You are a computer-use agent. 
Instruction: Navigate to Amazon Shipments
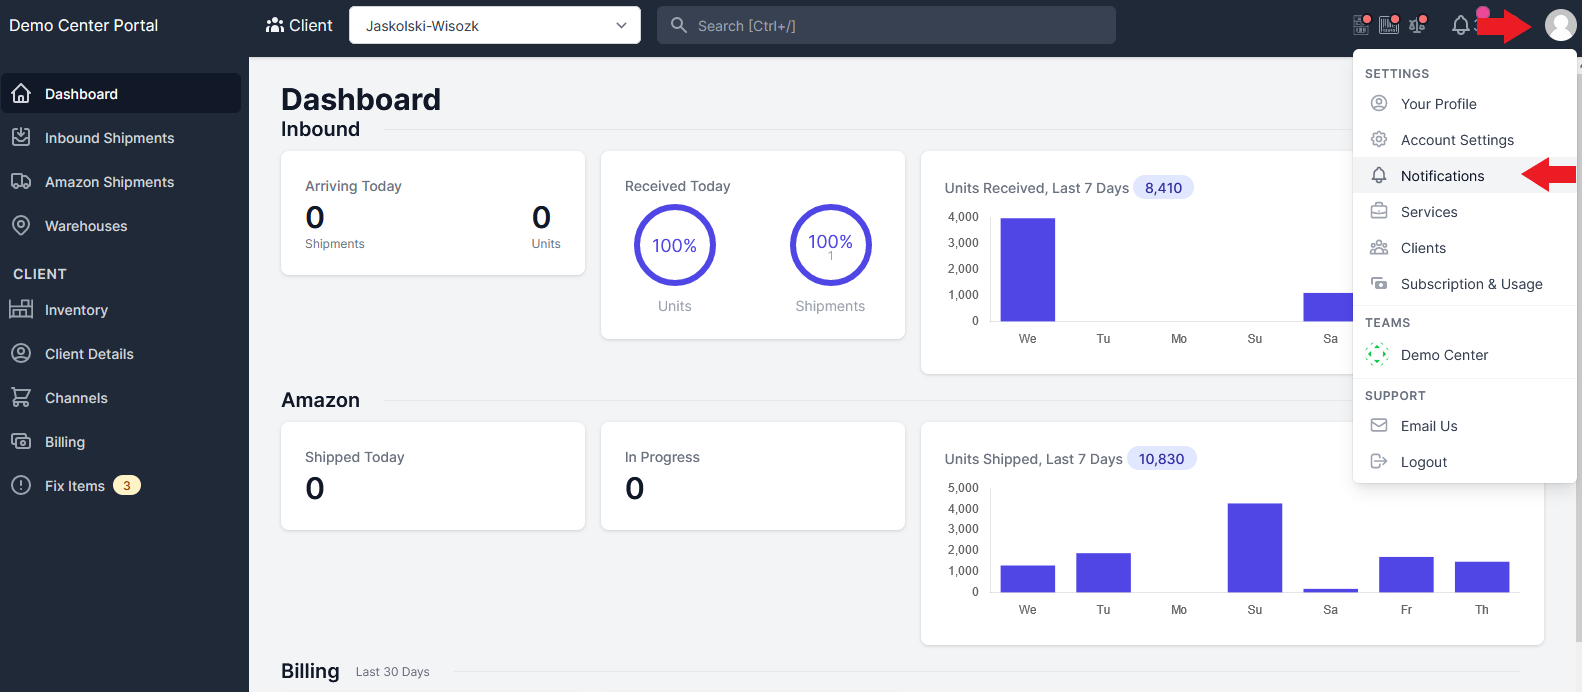tap(121, 181)
